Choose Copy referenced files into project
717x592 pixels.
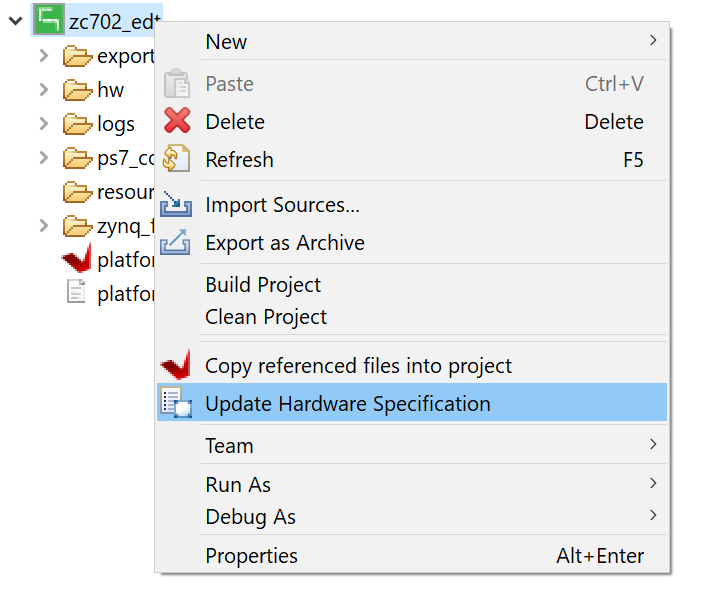point(412,365)
